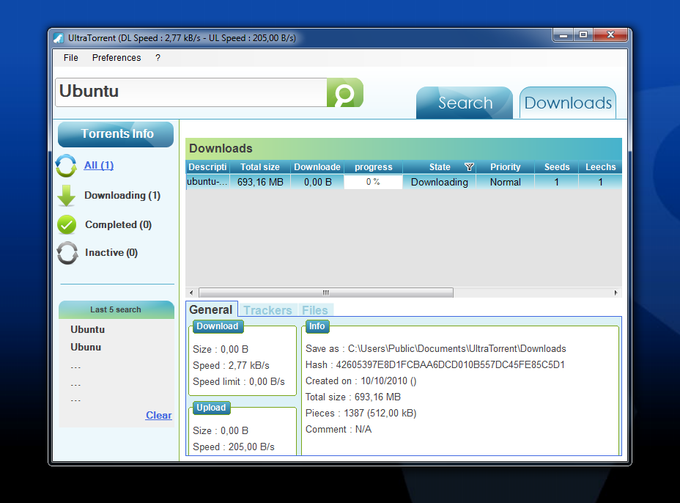Screen dimensions: 680x503
Task: Click the Downloading state cell
Action: pyautogui.click(x=439, y=182)
